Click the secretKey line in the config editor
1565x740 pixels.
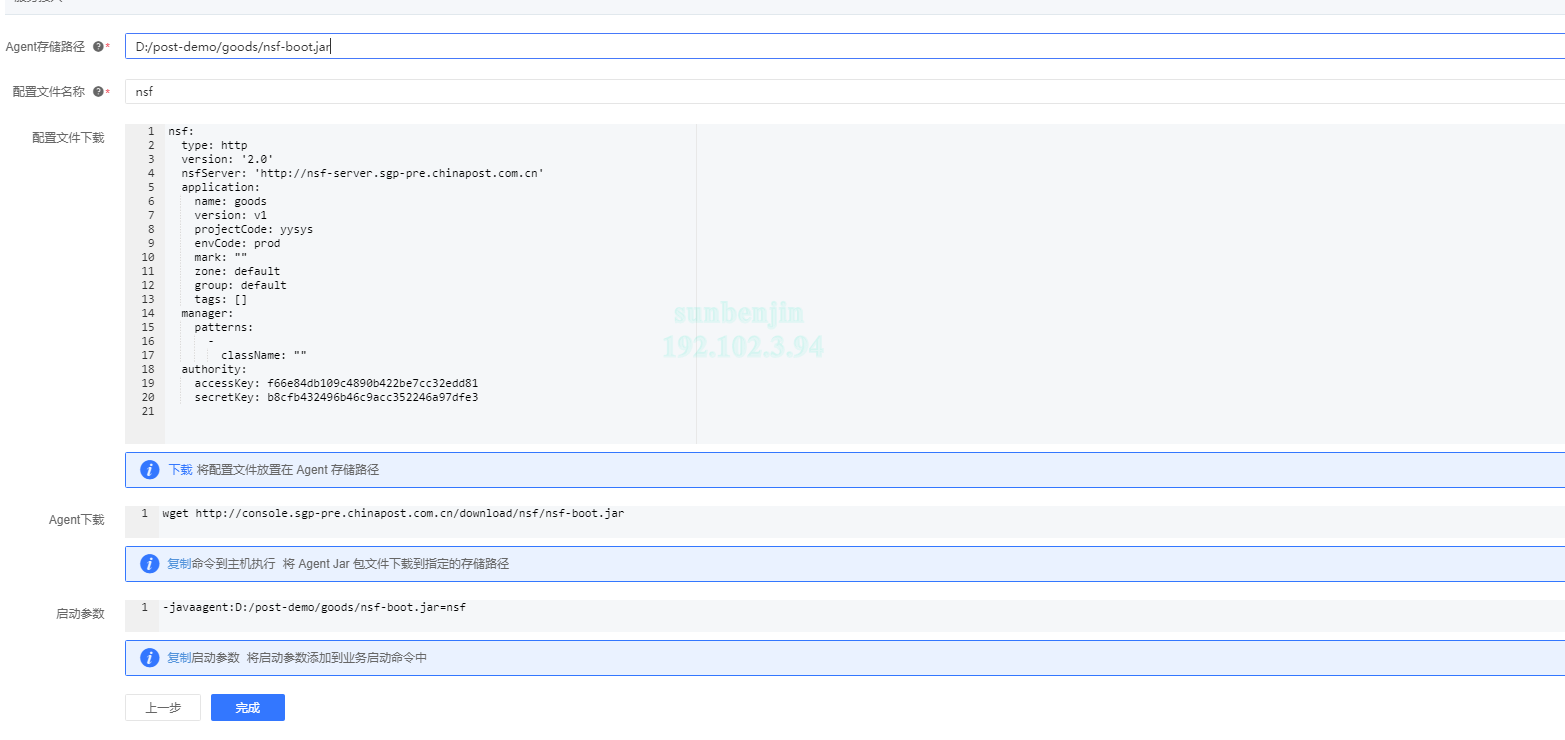pos(336,397)
